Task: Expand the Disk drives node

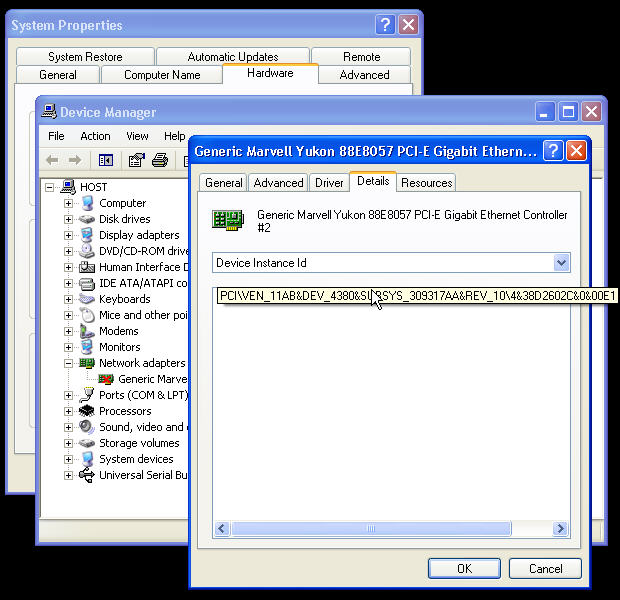Action: [68, 219]
